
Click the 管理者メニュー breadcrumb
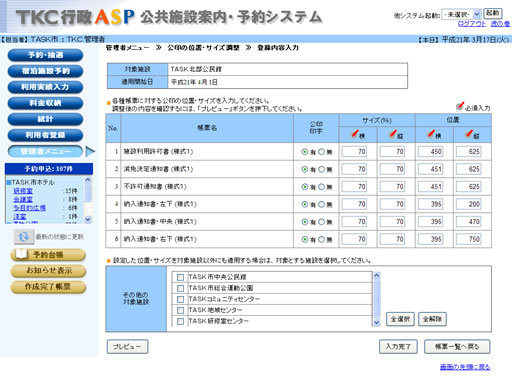(x=128, y=48)
